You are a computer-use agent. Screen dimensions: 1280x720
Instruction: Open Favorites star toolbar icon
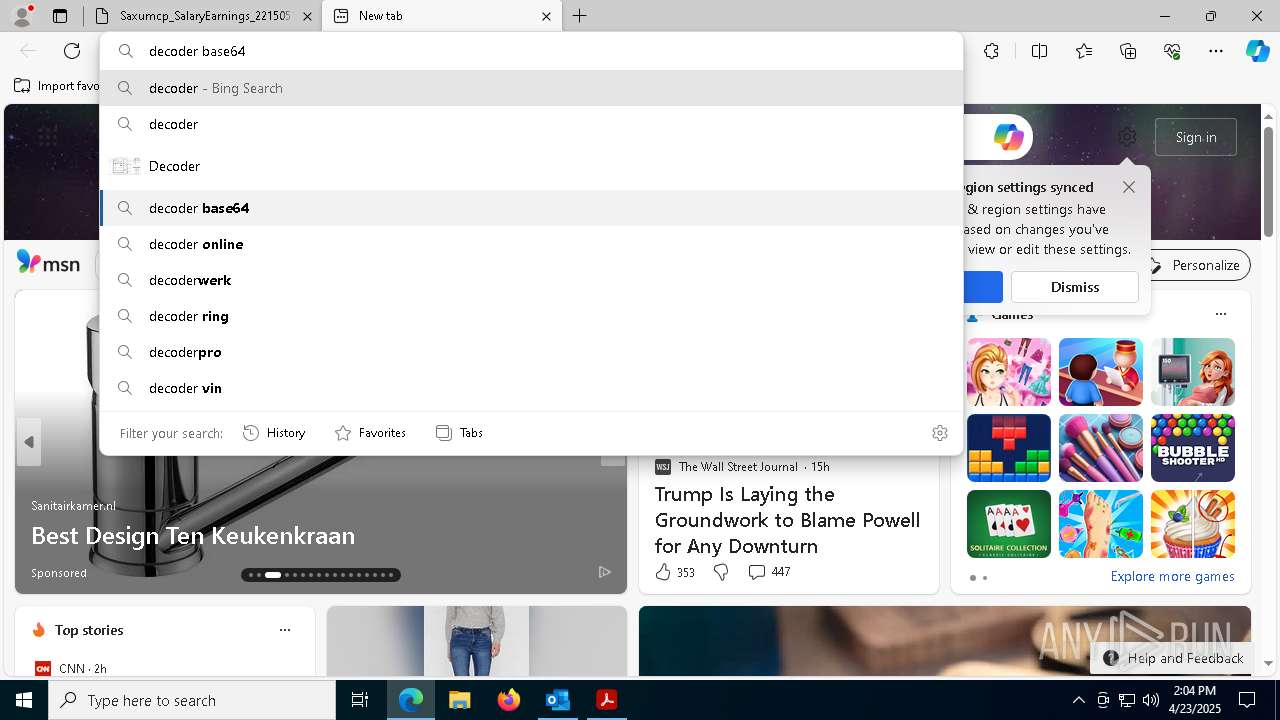(x=1084, y=51)
